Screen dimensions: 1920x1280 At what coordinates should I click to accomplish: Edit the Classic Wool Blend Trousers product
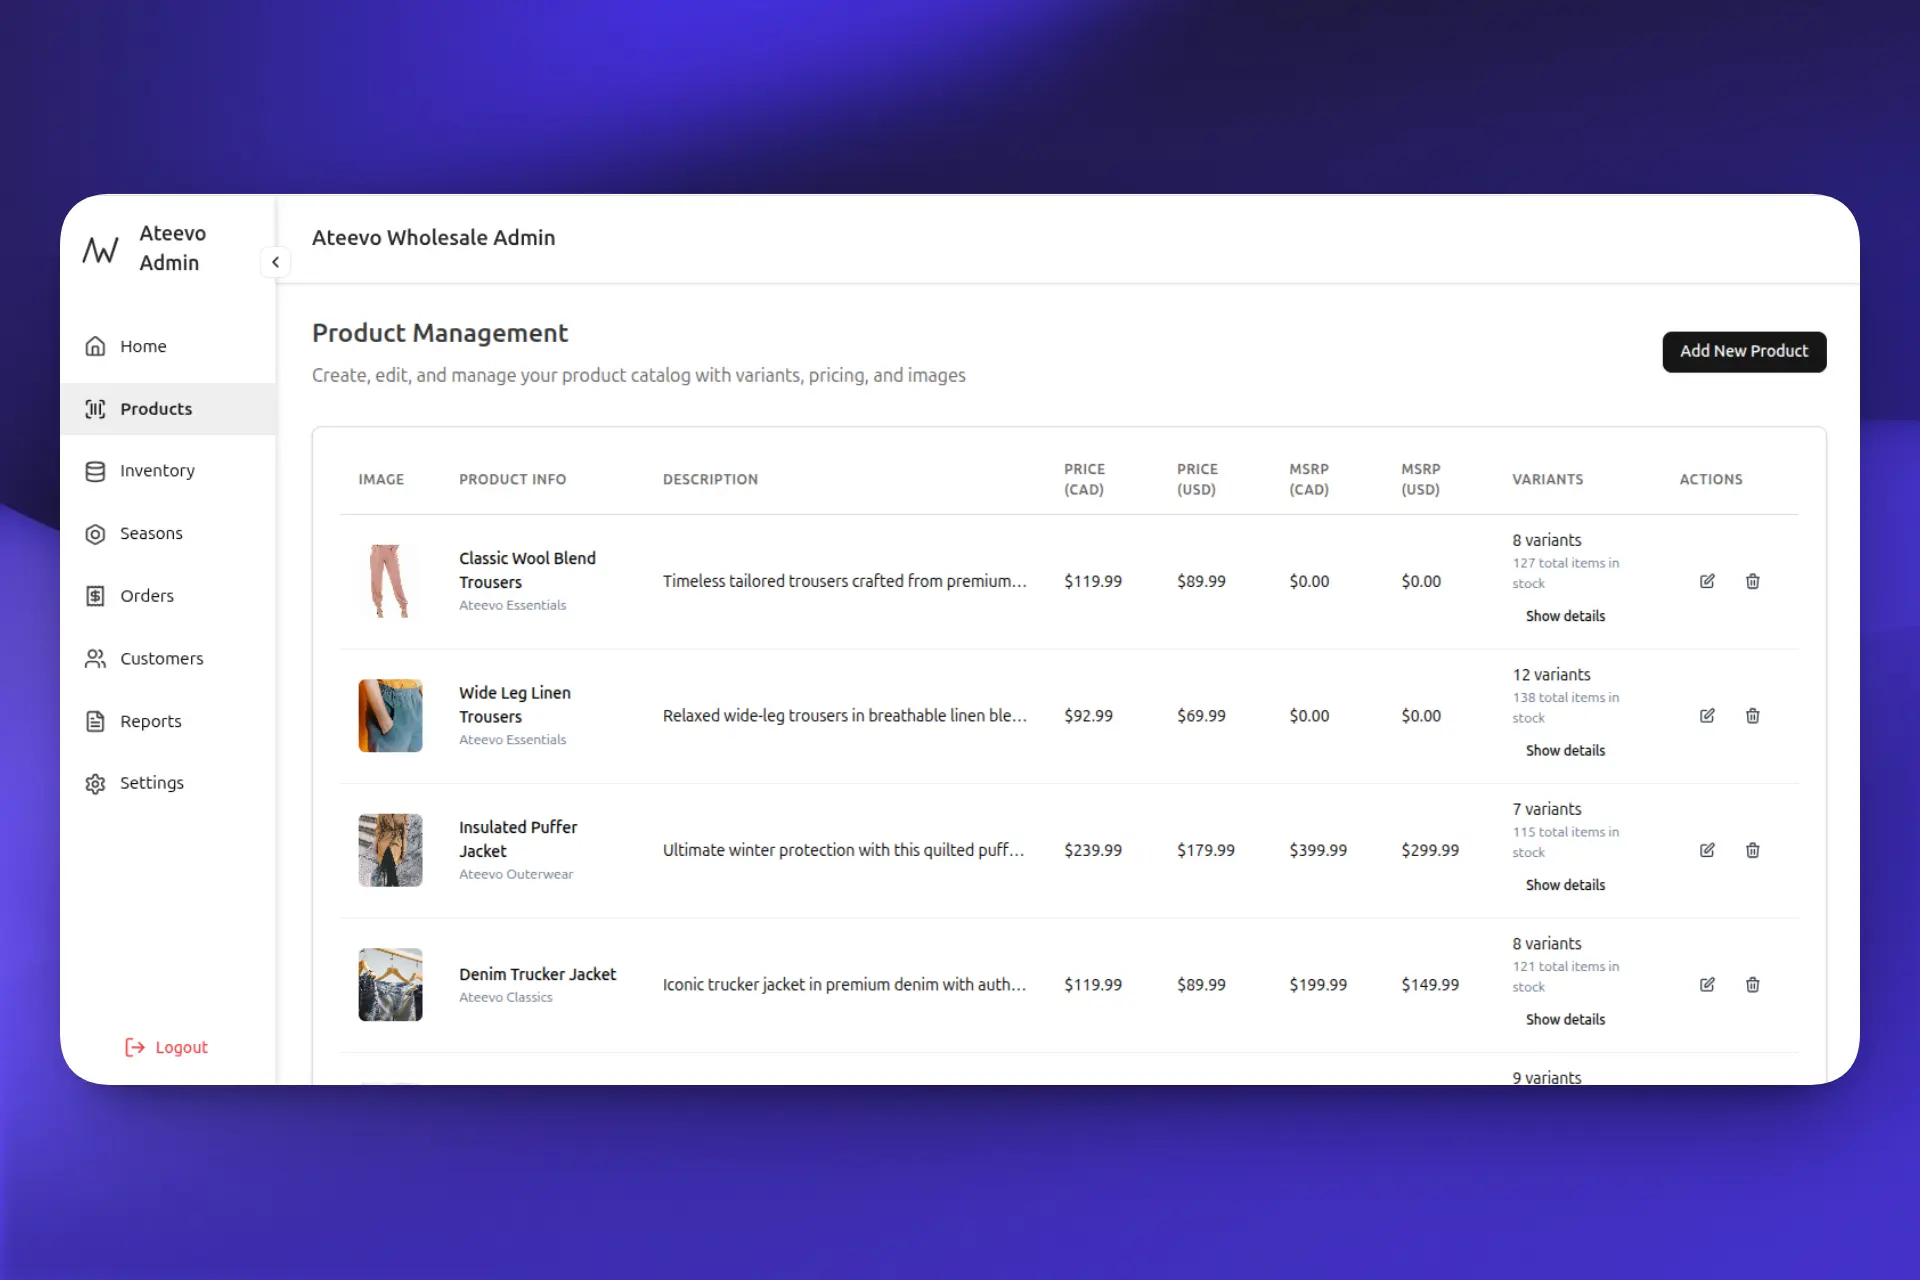pyautogui.click(x=1707, y=581)
